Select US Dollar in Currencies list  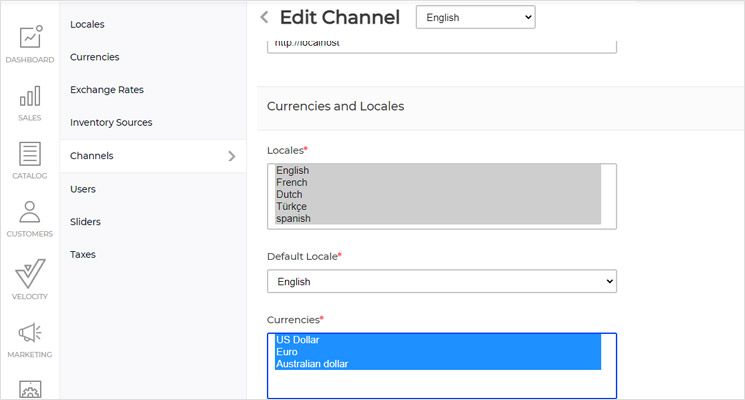[x=438, y=340]
